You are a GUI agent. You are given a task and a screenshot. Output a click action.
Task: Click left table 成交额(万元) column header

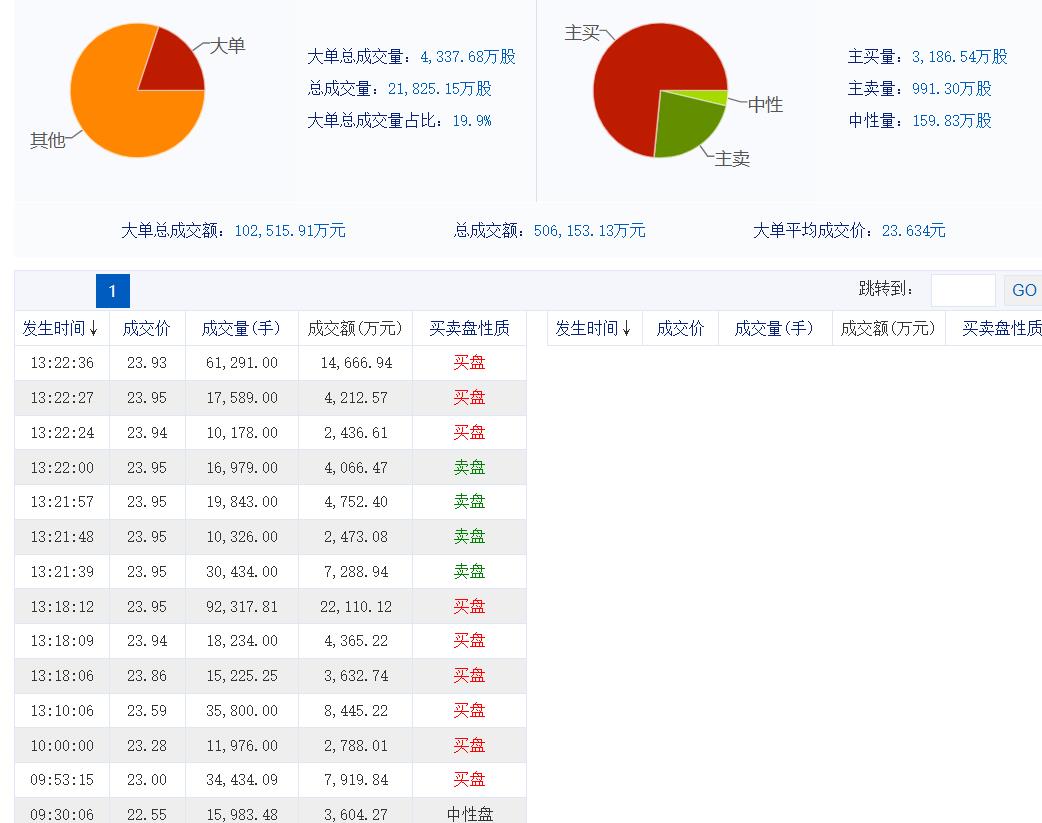click(x=355, y=328)
